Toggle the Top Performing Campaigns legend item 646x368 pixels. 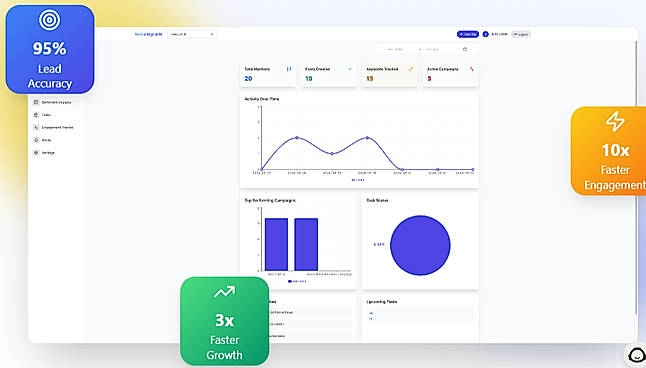(x=297, y=281)
